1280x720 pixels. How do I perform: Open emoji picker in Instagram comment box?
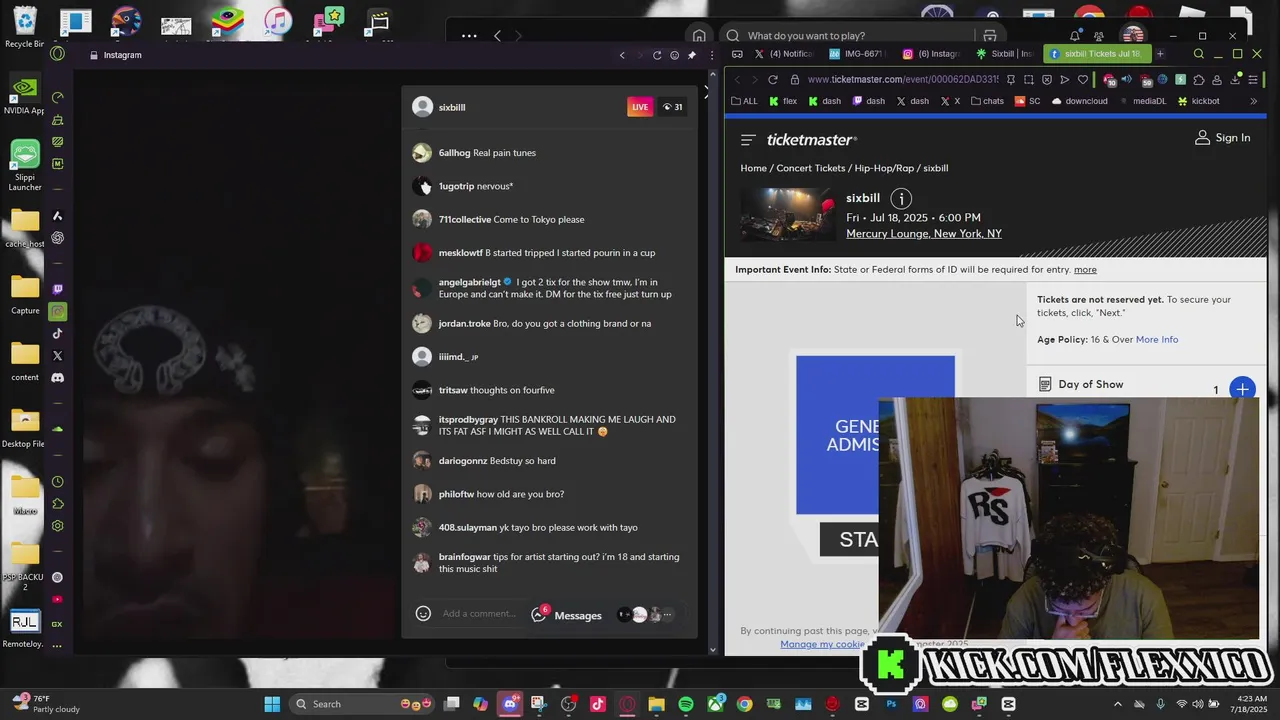click(x=423, y=614)
